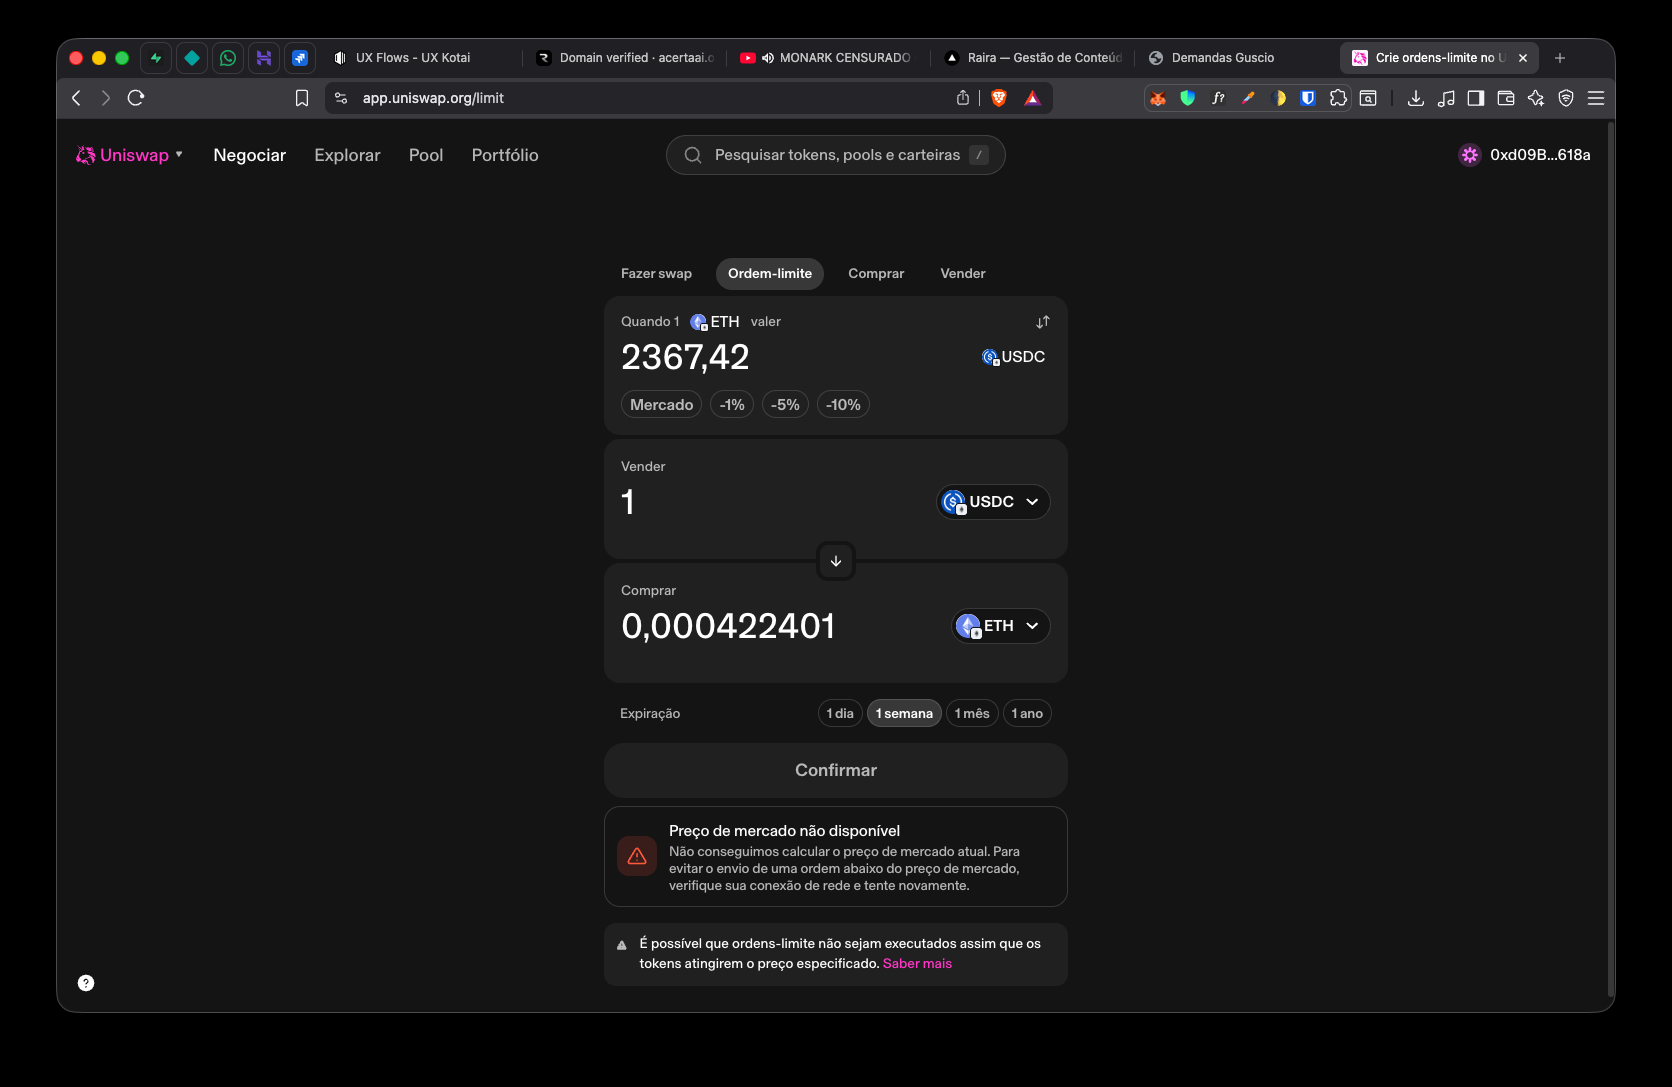This screenshot has height=1087, width=1672.
Task: Click the address bar URL
Action: click(433, 98)
